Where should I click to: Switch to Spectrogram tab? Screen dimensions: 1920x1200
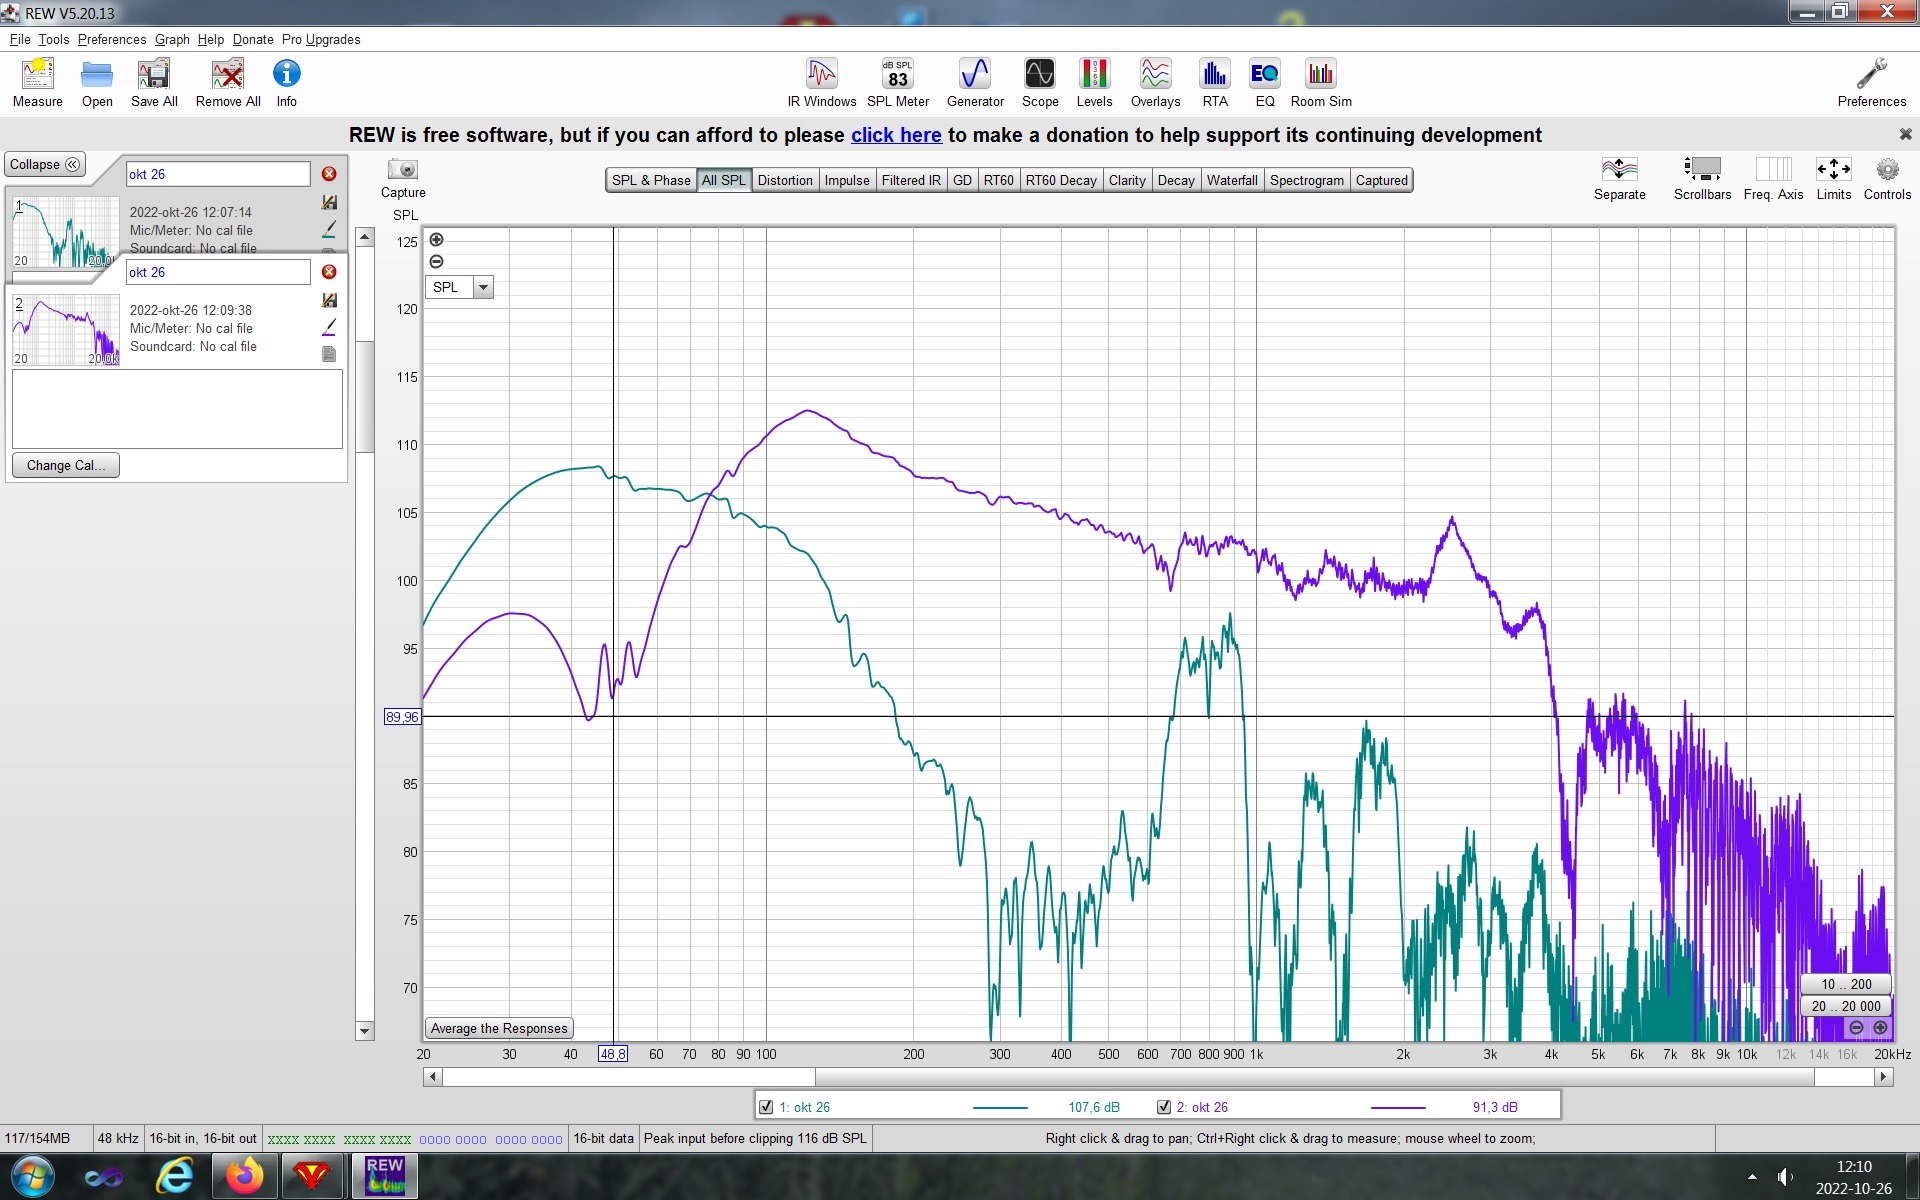click(1307, 180)
